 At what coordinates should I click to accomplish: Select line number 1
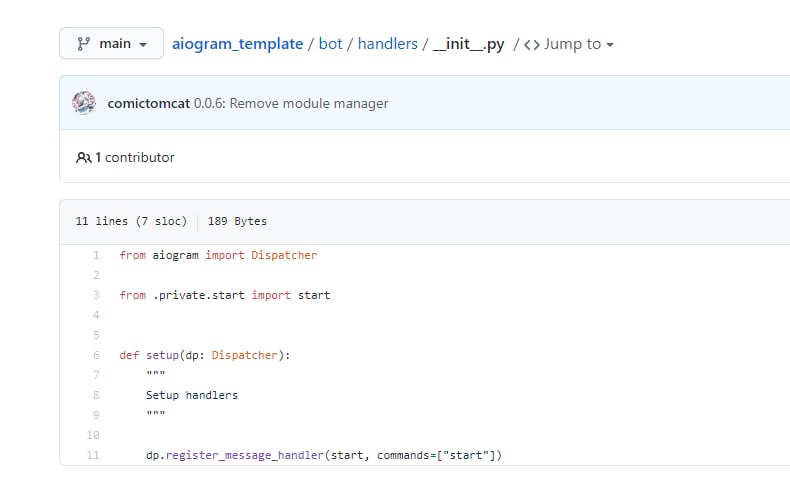click(96, 255)
